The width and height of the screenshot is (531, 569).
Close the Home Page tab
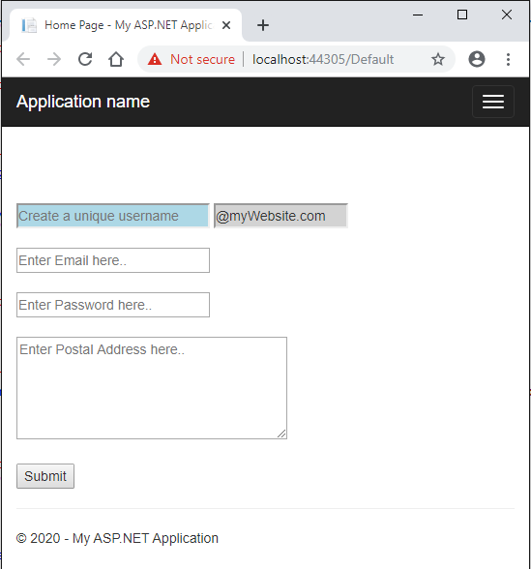coord(226,25)
